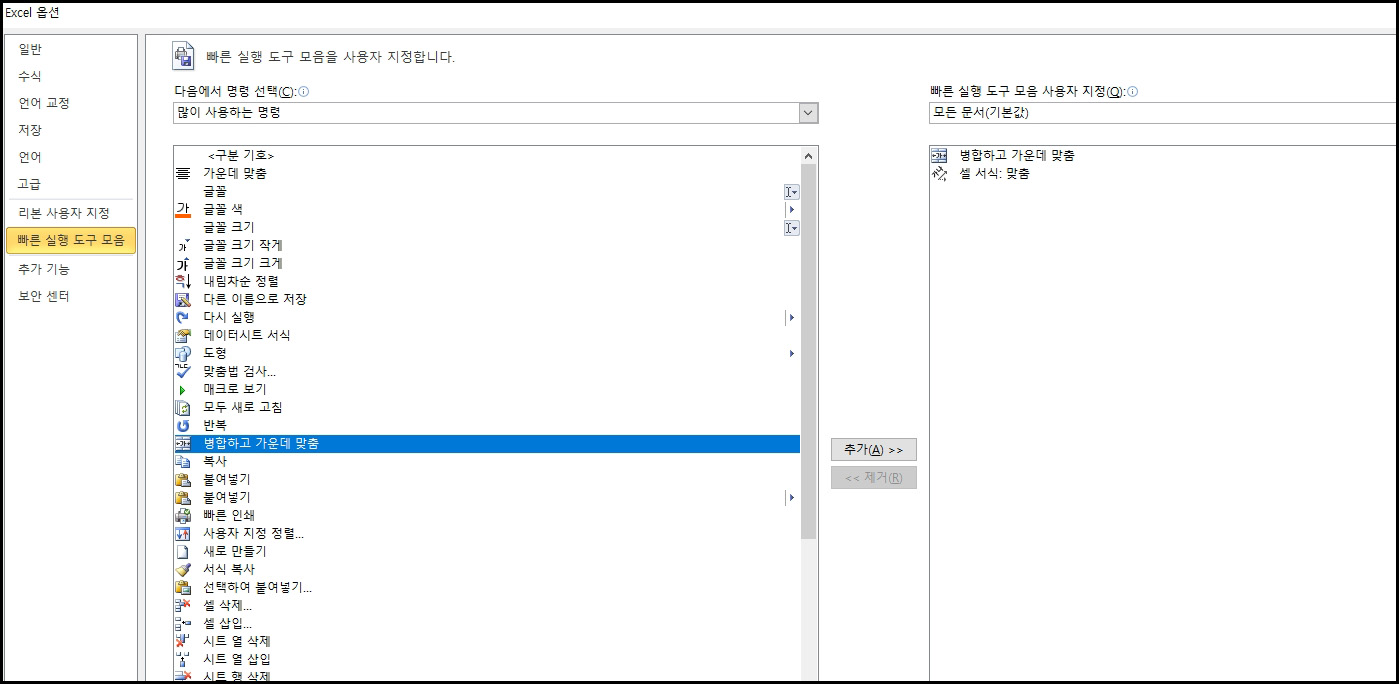Open the 다음에서 명령 선택 dropdown
The image size is (1399, 684).
click(496, 113)
